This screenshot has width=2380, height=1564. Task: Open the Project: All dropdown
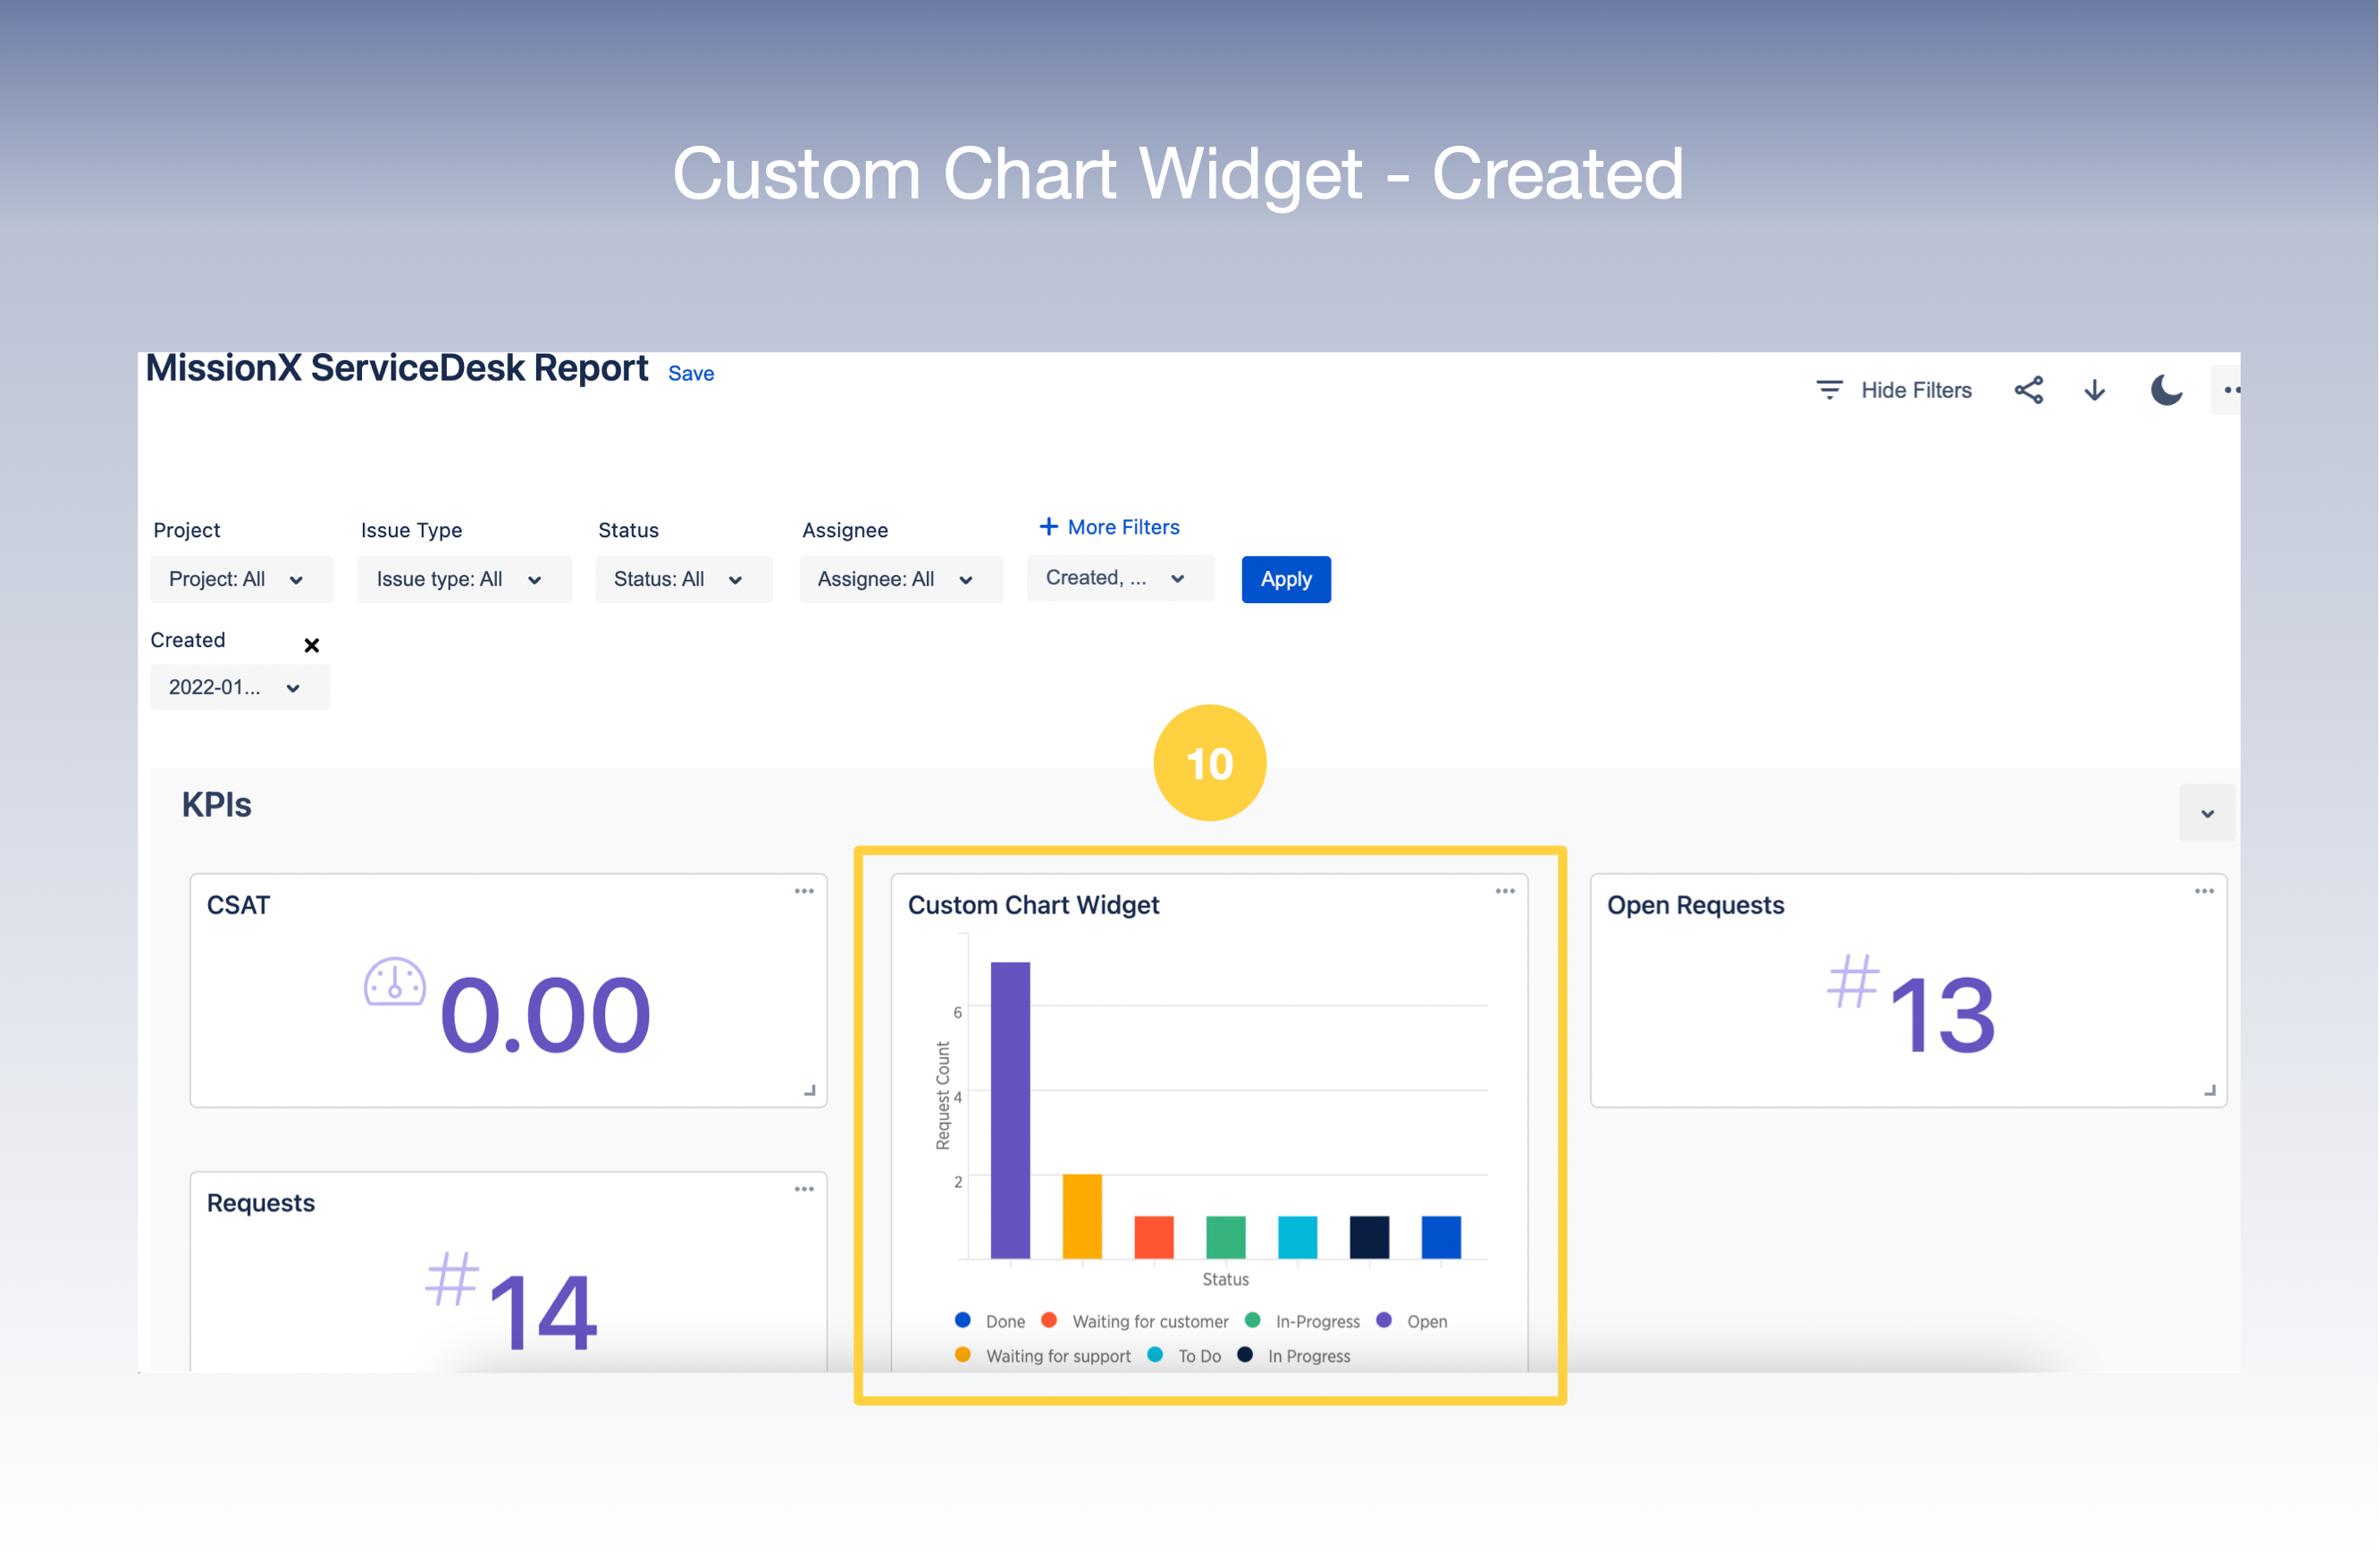[240, 579]
